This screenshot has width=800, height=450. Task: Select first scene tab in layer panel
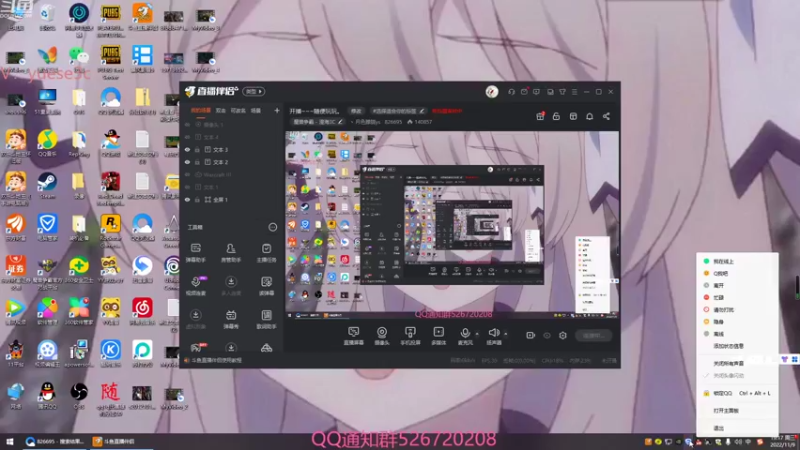(x=201, y=111)
